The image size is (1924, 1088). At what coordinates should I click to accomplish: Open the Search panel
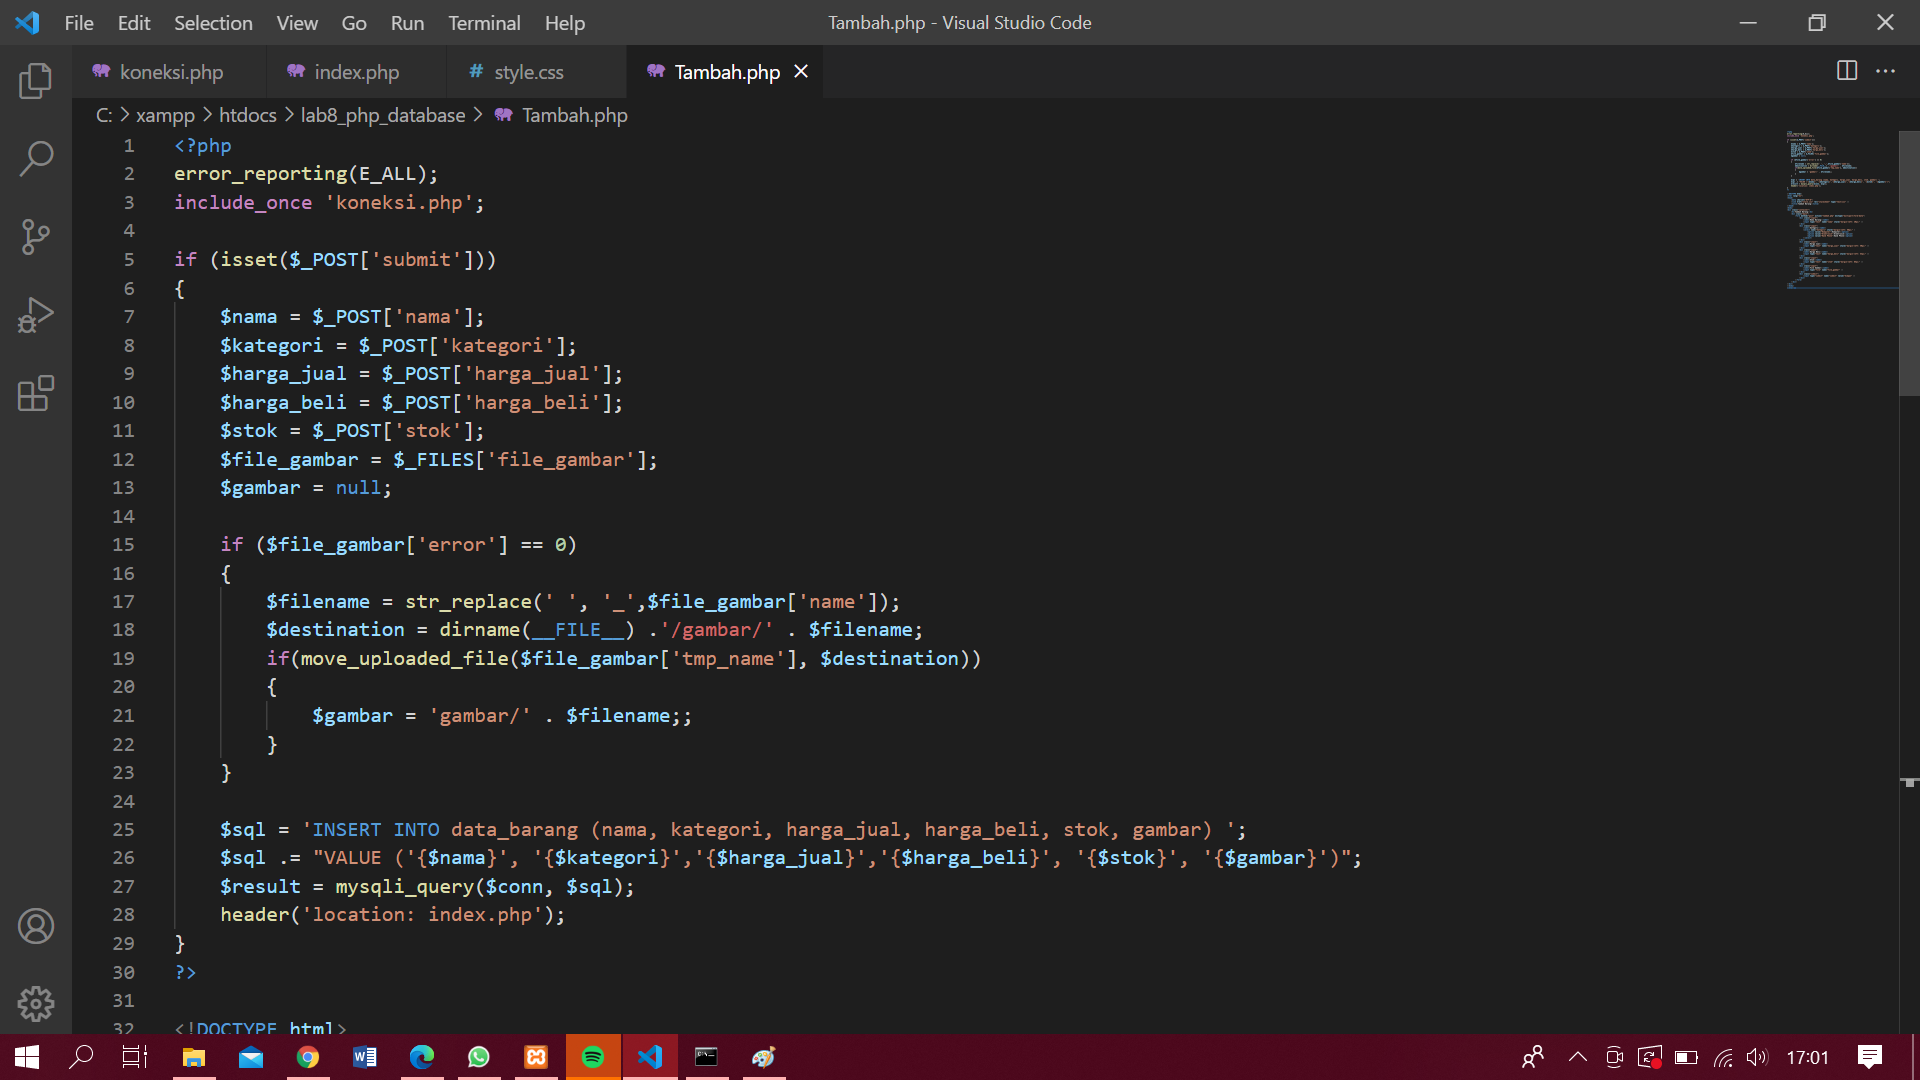(36, 158)
